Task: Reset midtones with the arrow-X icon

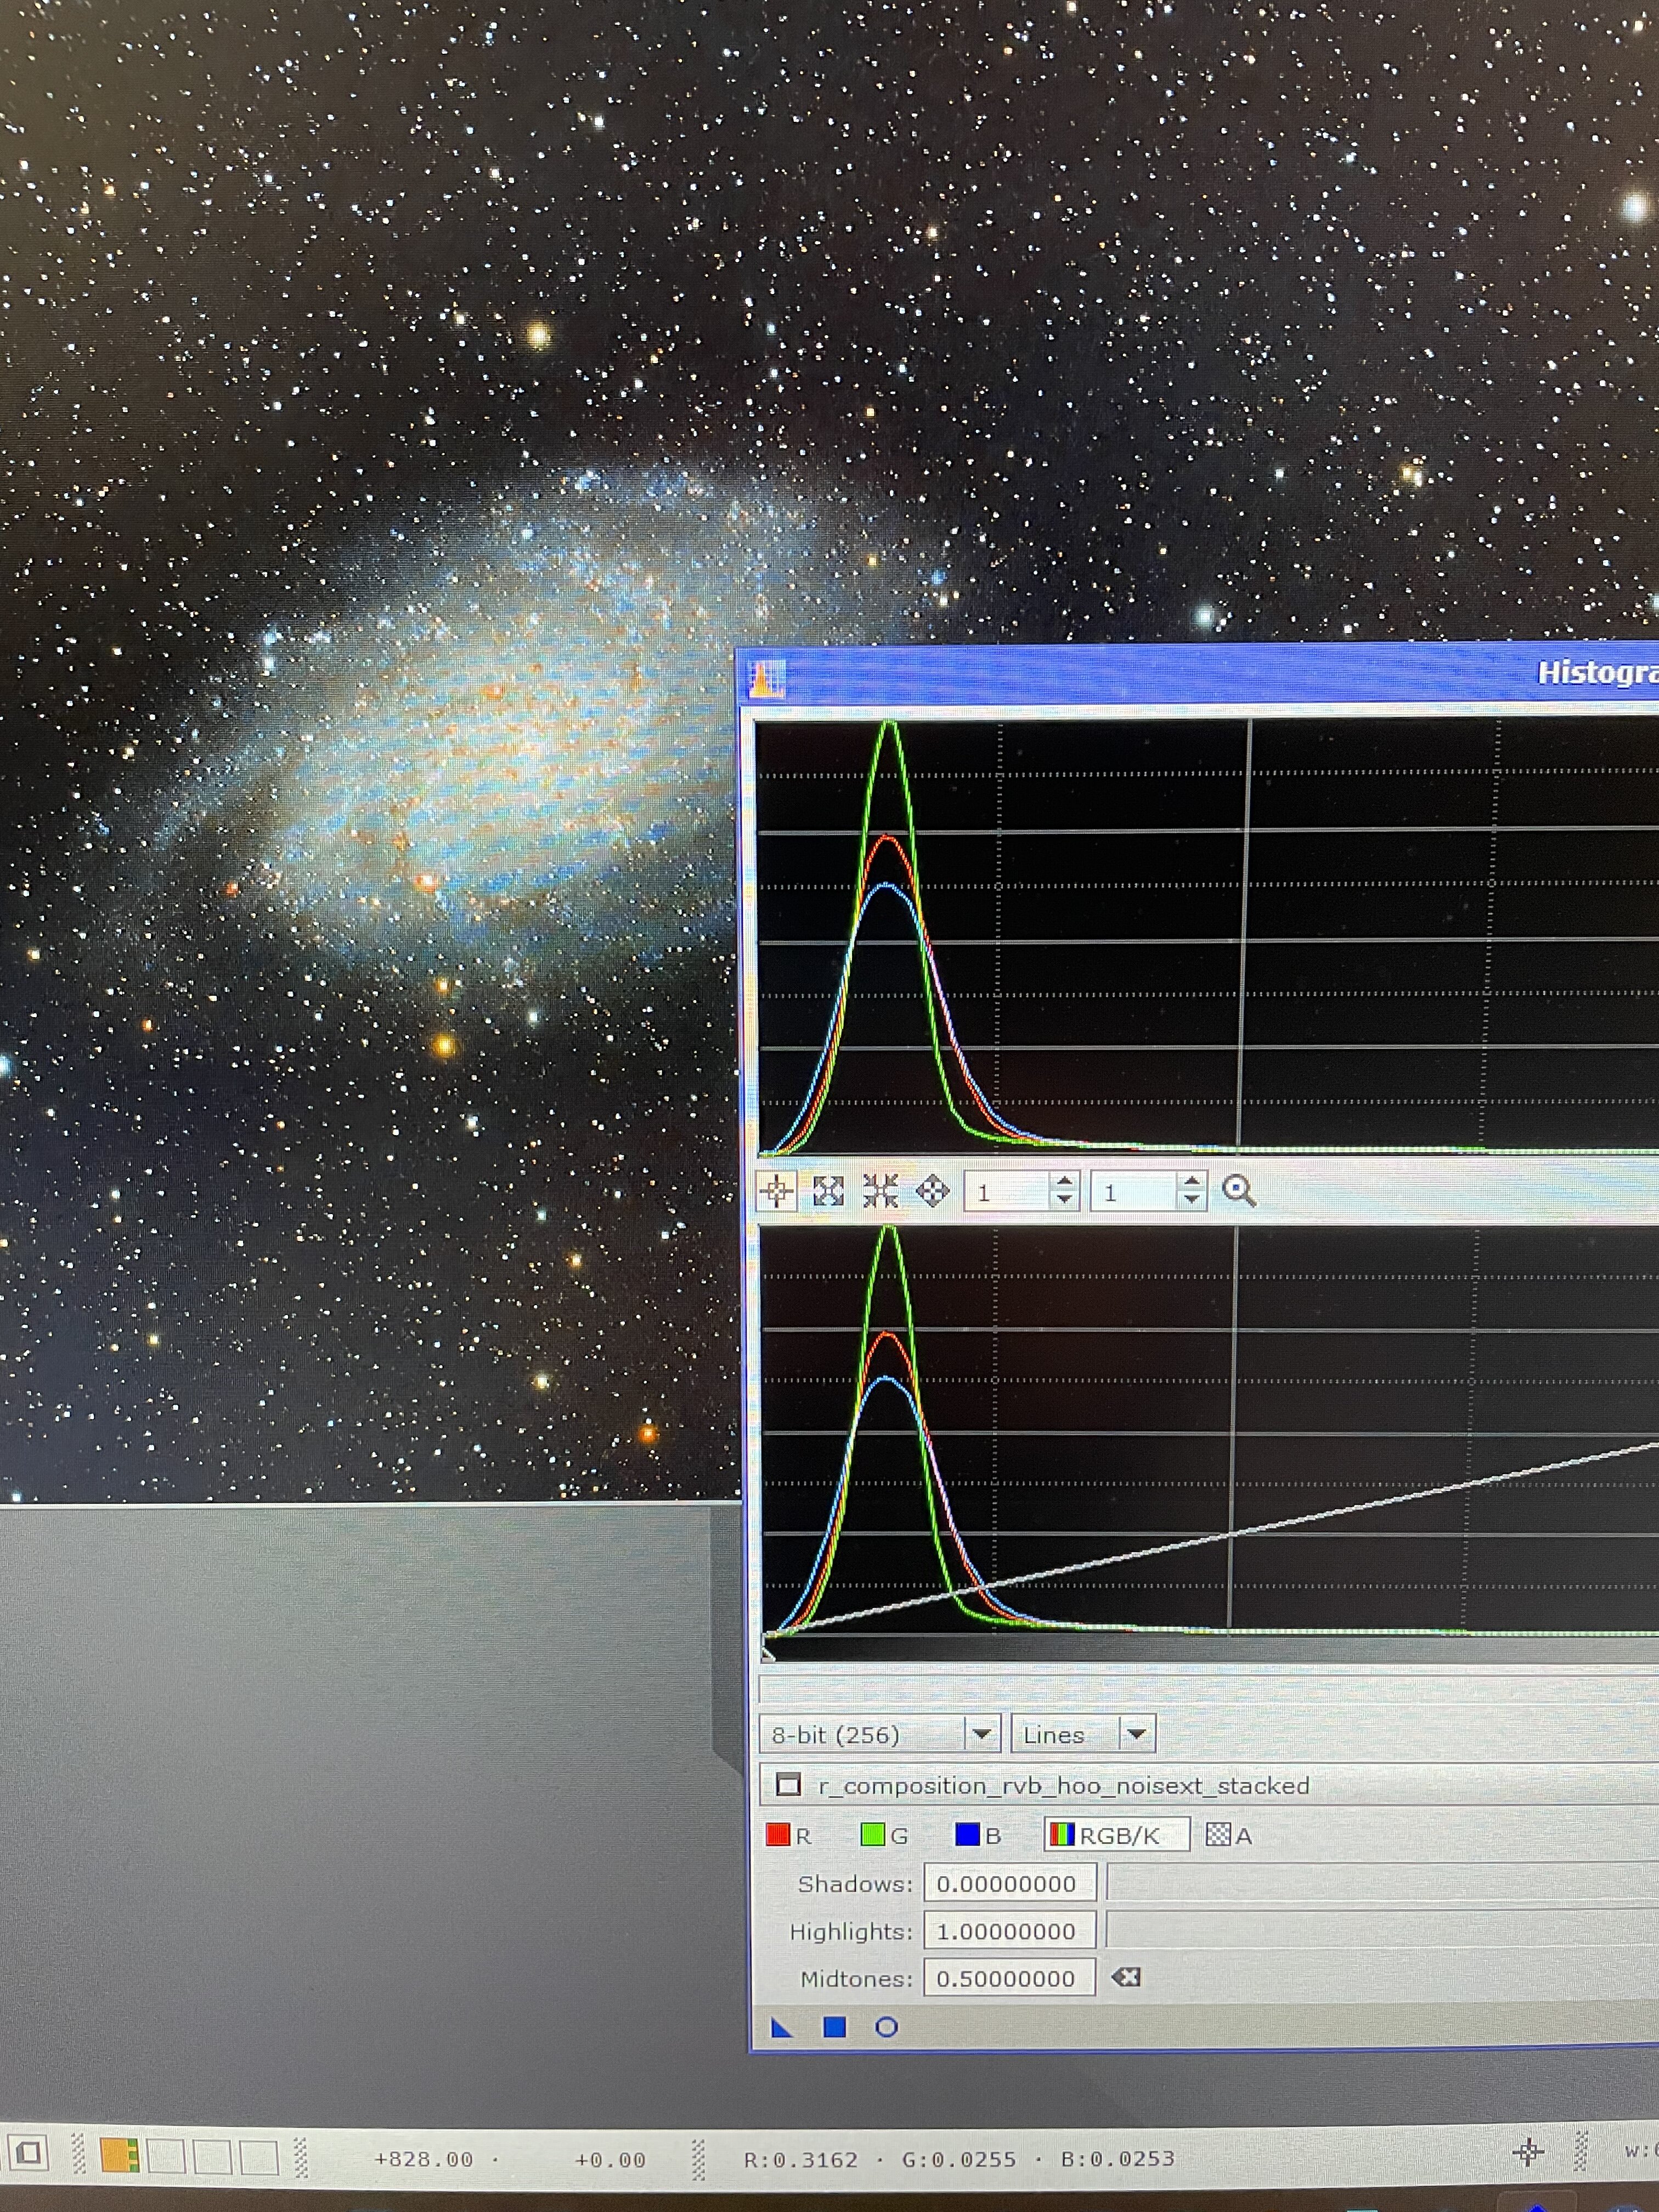Action: click(x=1126, y=1977)
